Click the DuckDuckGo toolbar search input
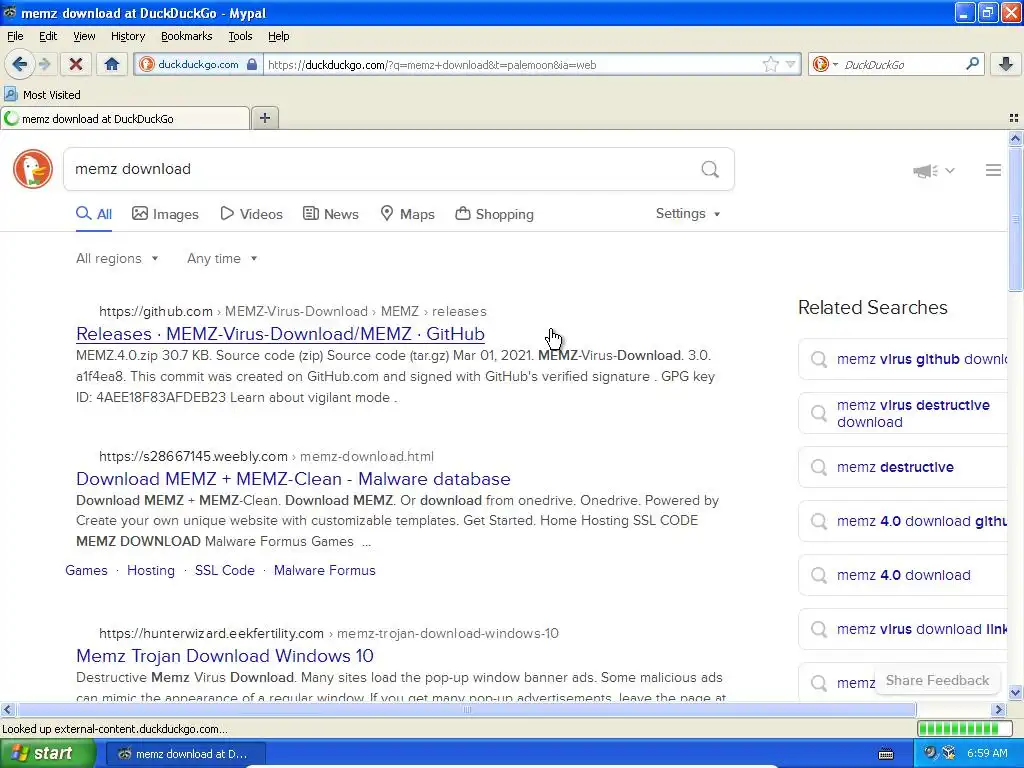The width and height of the screenshot is (1024, 768). click(x=901, y=65)
